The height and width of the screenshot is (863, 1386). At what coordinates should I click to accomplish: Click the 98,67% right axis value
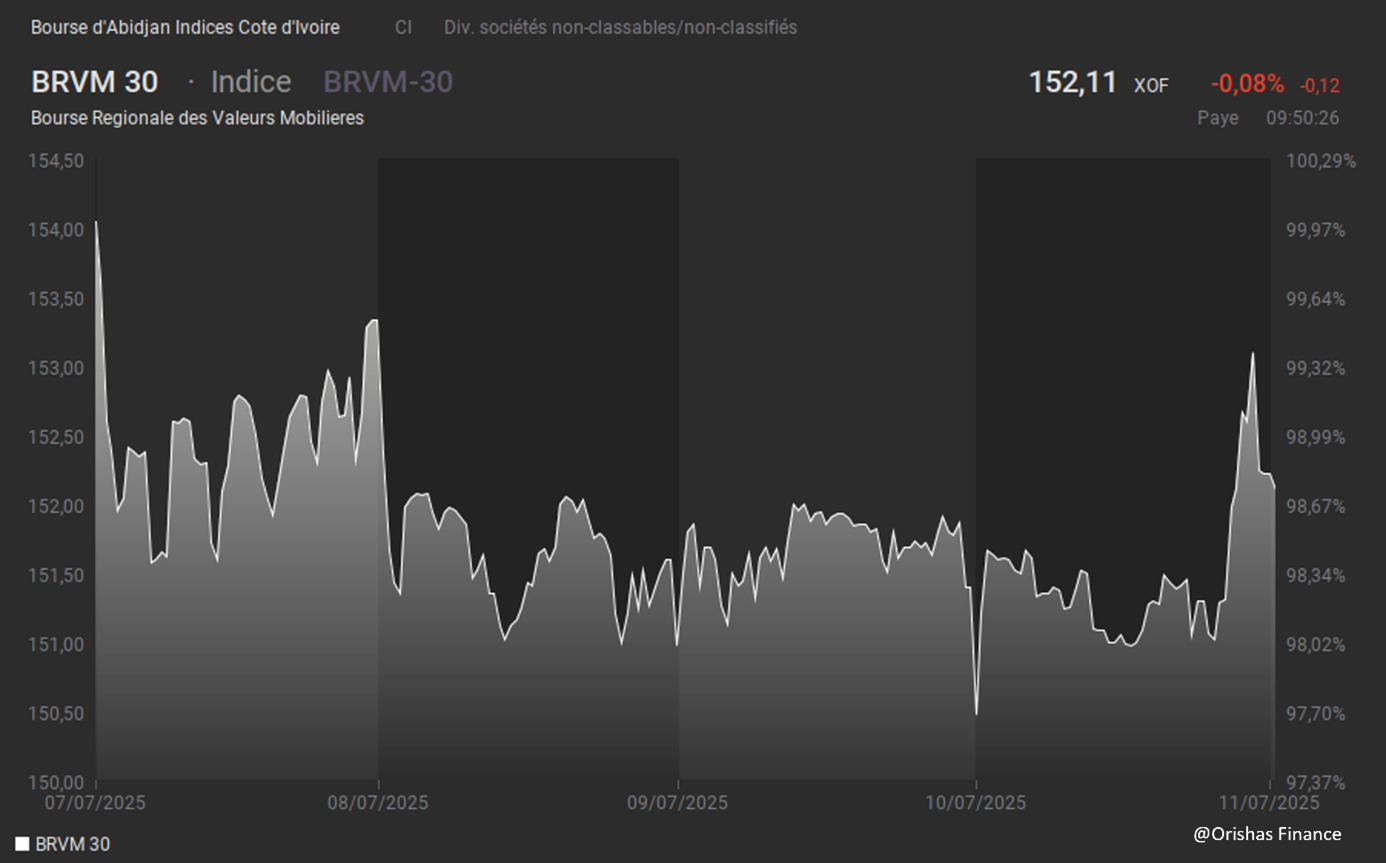click(x=1316, y=506)
